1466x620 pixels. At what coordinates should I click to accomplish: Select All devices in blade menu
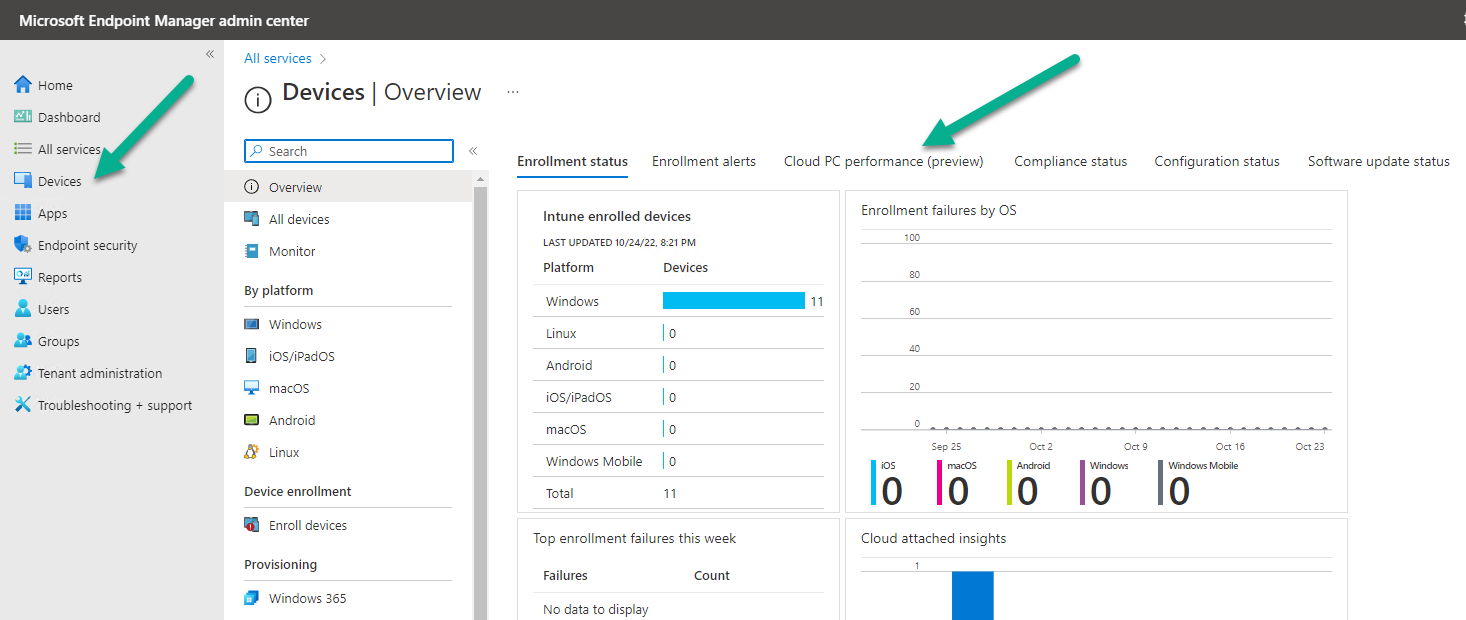[299, 219]
